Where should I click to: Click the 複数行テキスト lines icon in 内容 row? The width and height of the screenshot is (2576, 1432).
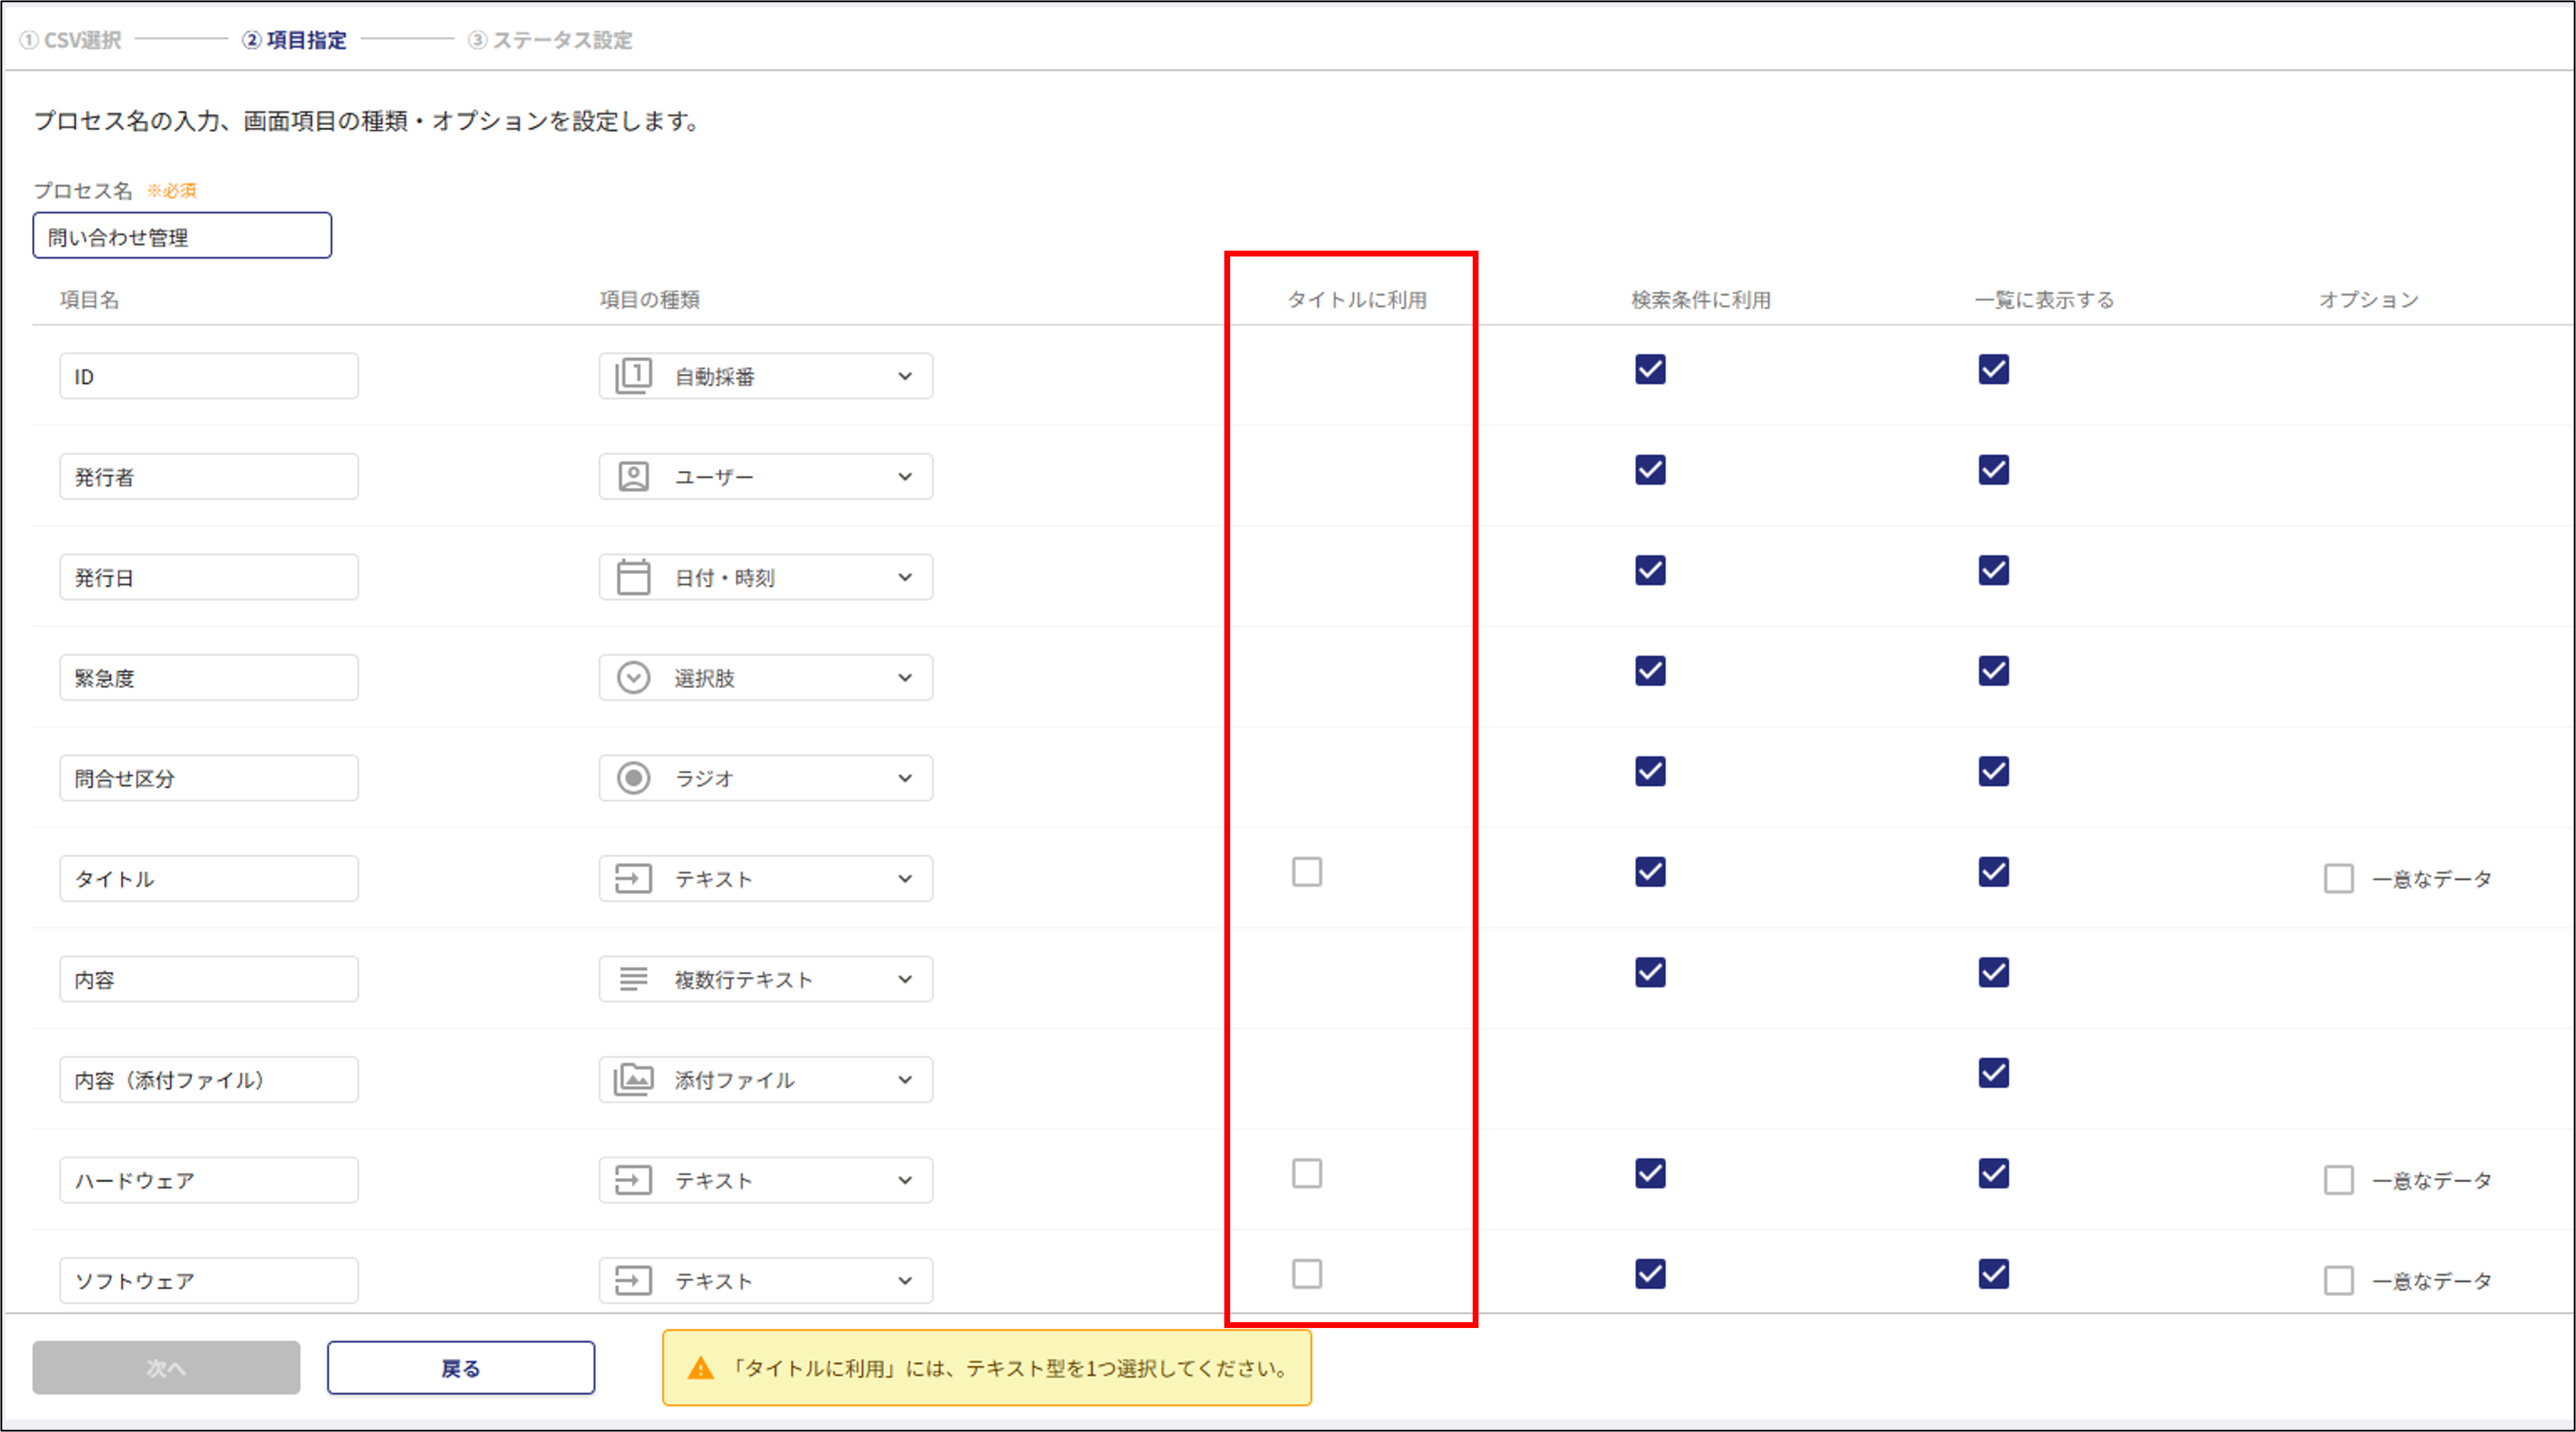coord(633,979)
